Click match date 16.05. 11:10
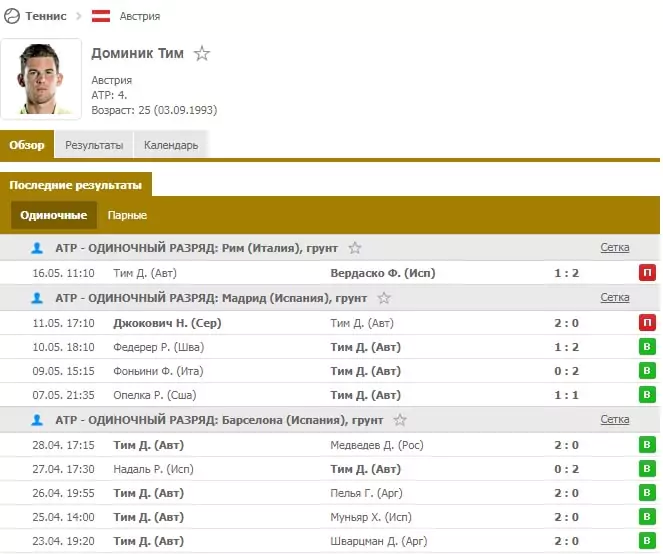The image size is (663, 554). pos(63,273)
